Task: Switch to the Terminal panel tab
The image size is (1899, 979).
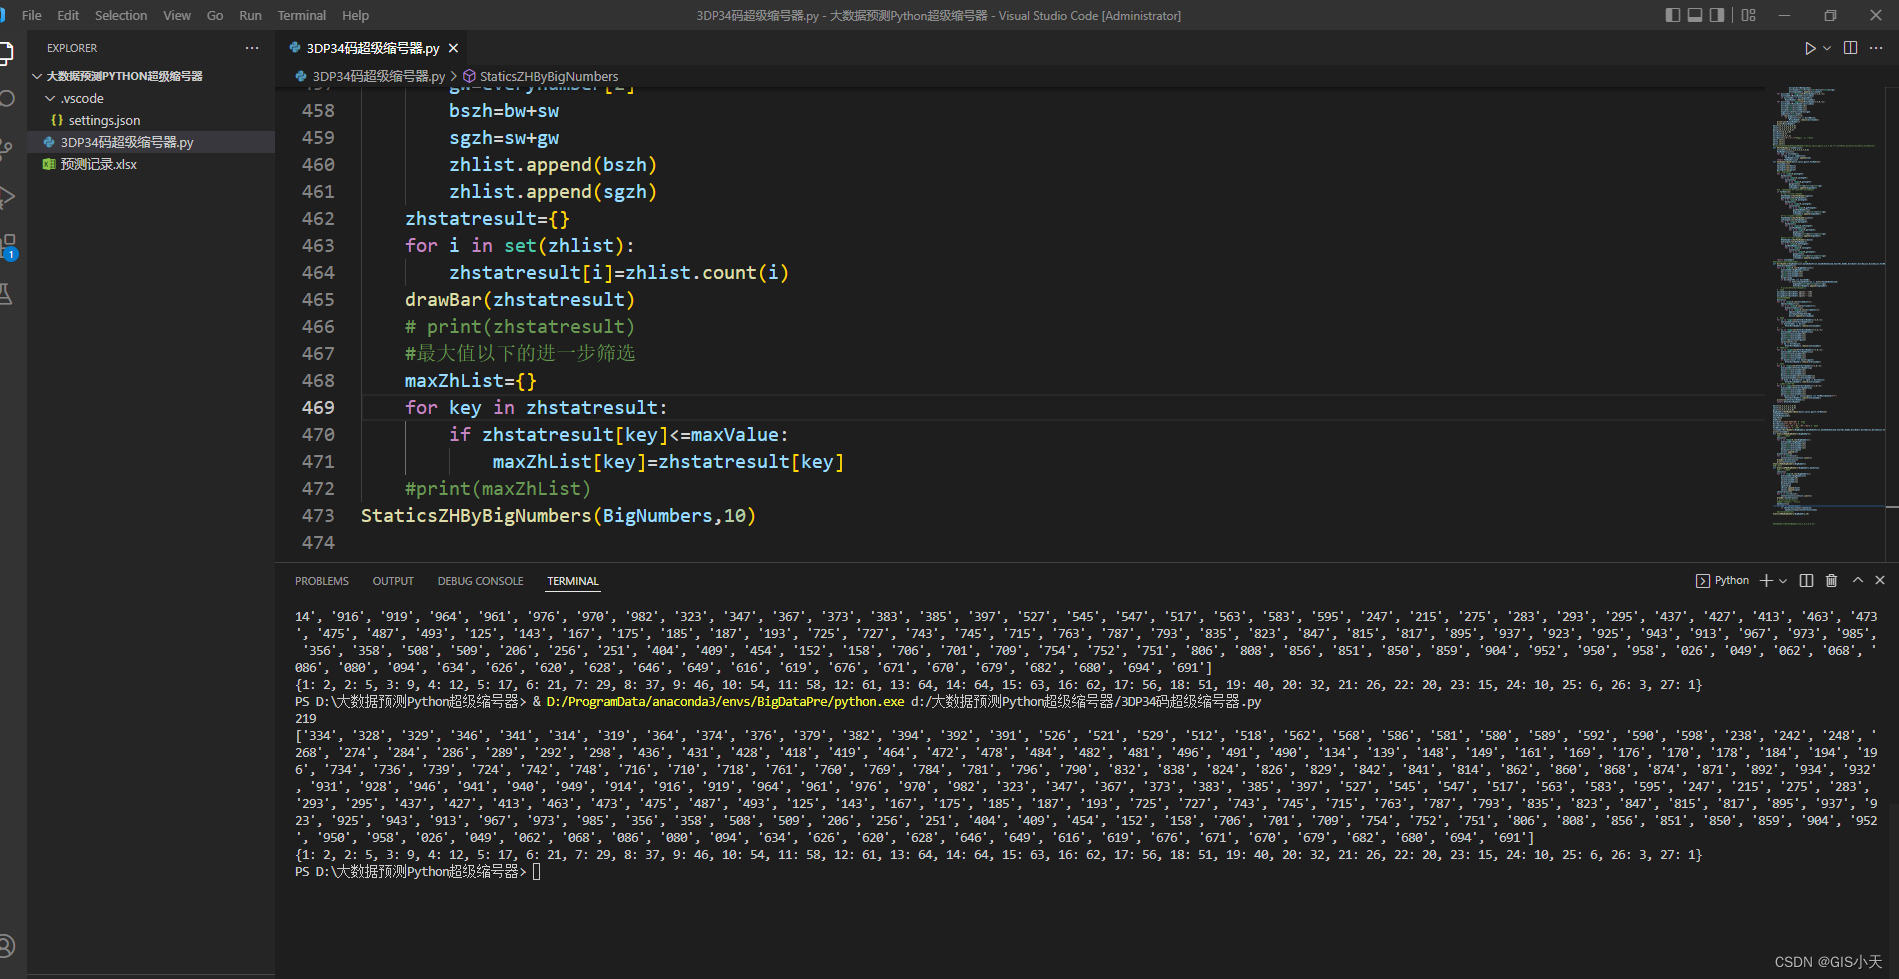Action: (573, 581)
